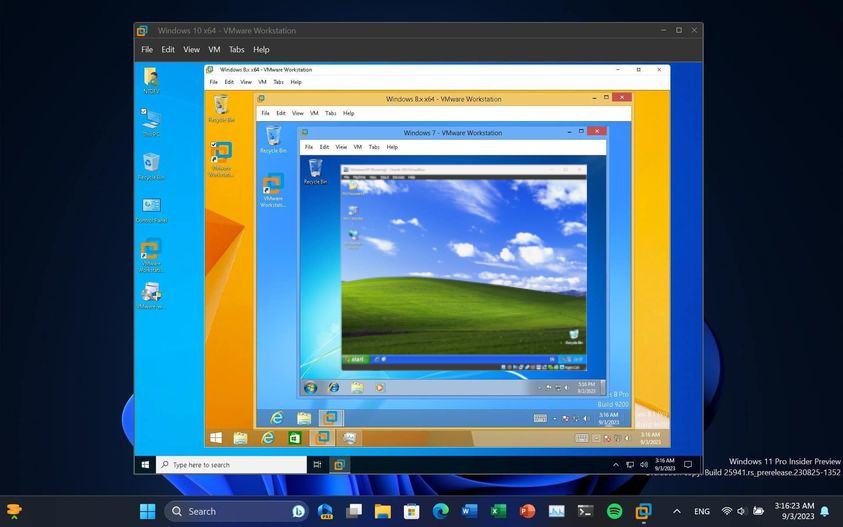
Task: Click the Windows XP green start button
Action: 356,359
